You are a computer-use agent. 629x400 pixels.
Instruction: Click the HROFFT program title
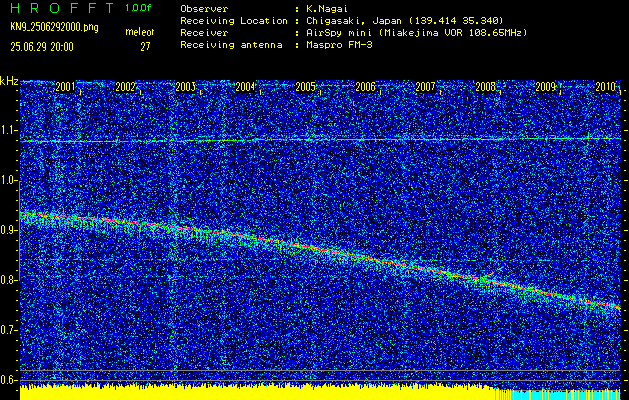62,8
